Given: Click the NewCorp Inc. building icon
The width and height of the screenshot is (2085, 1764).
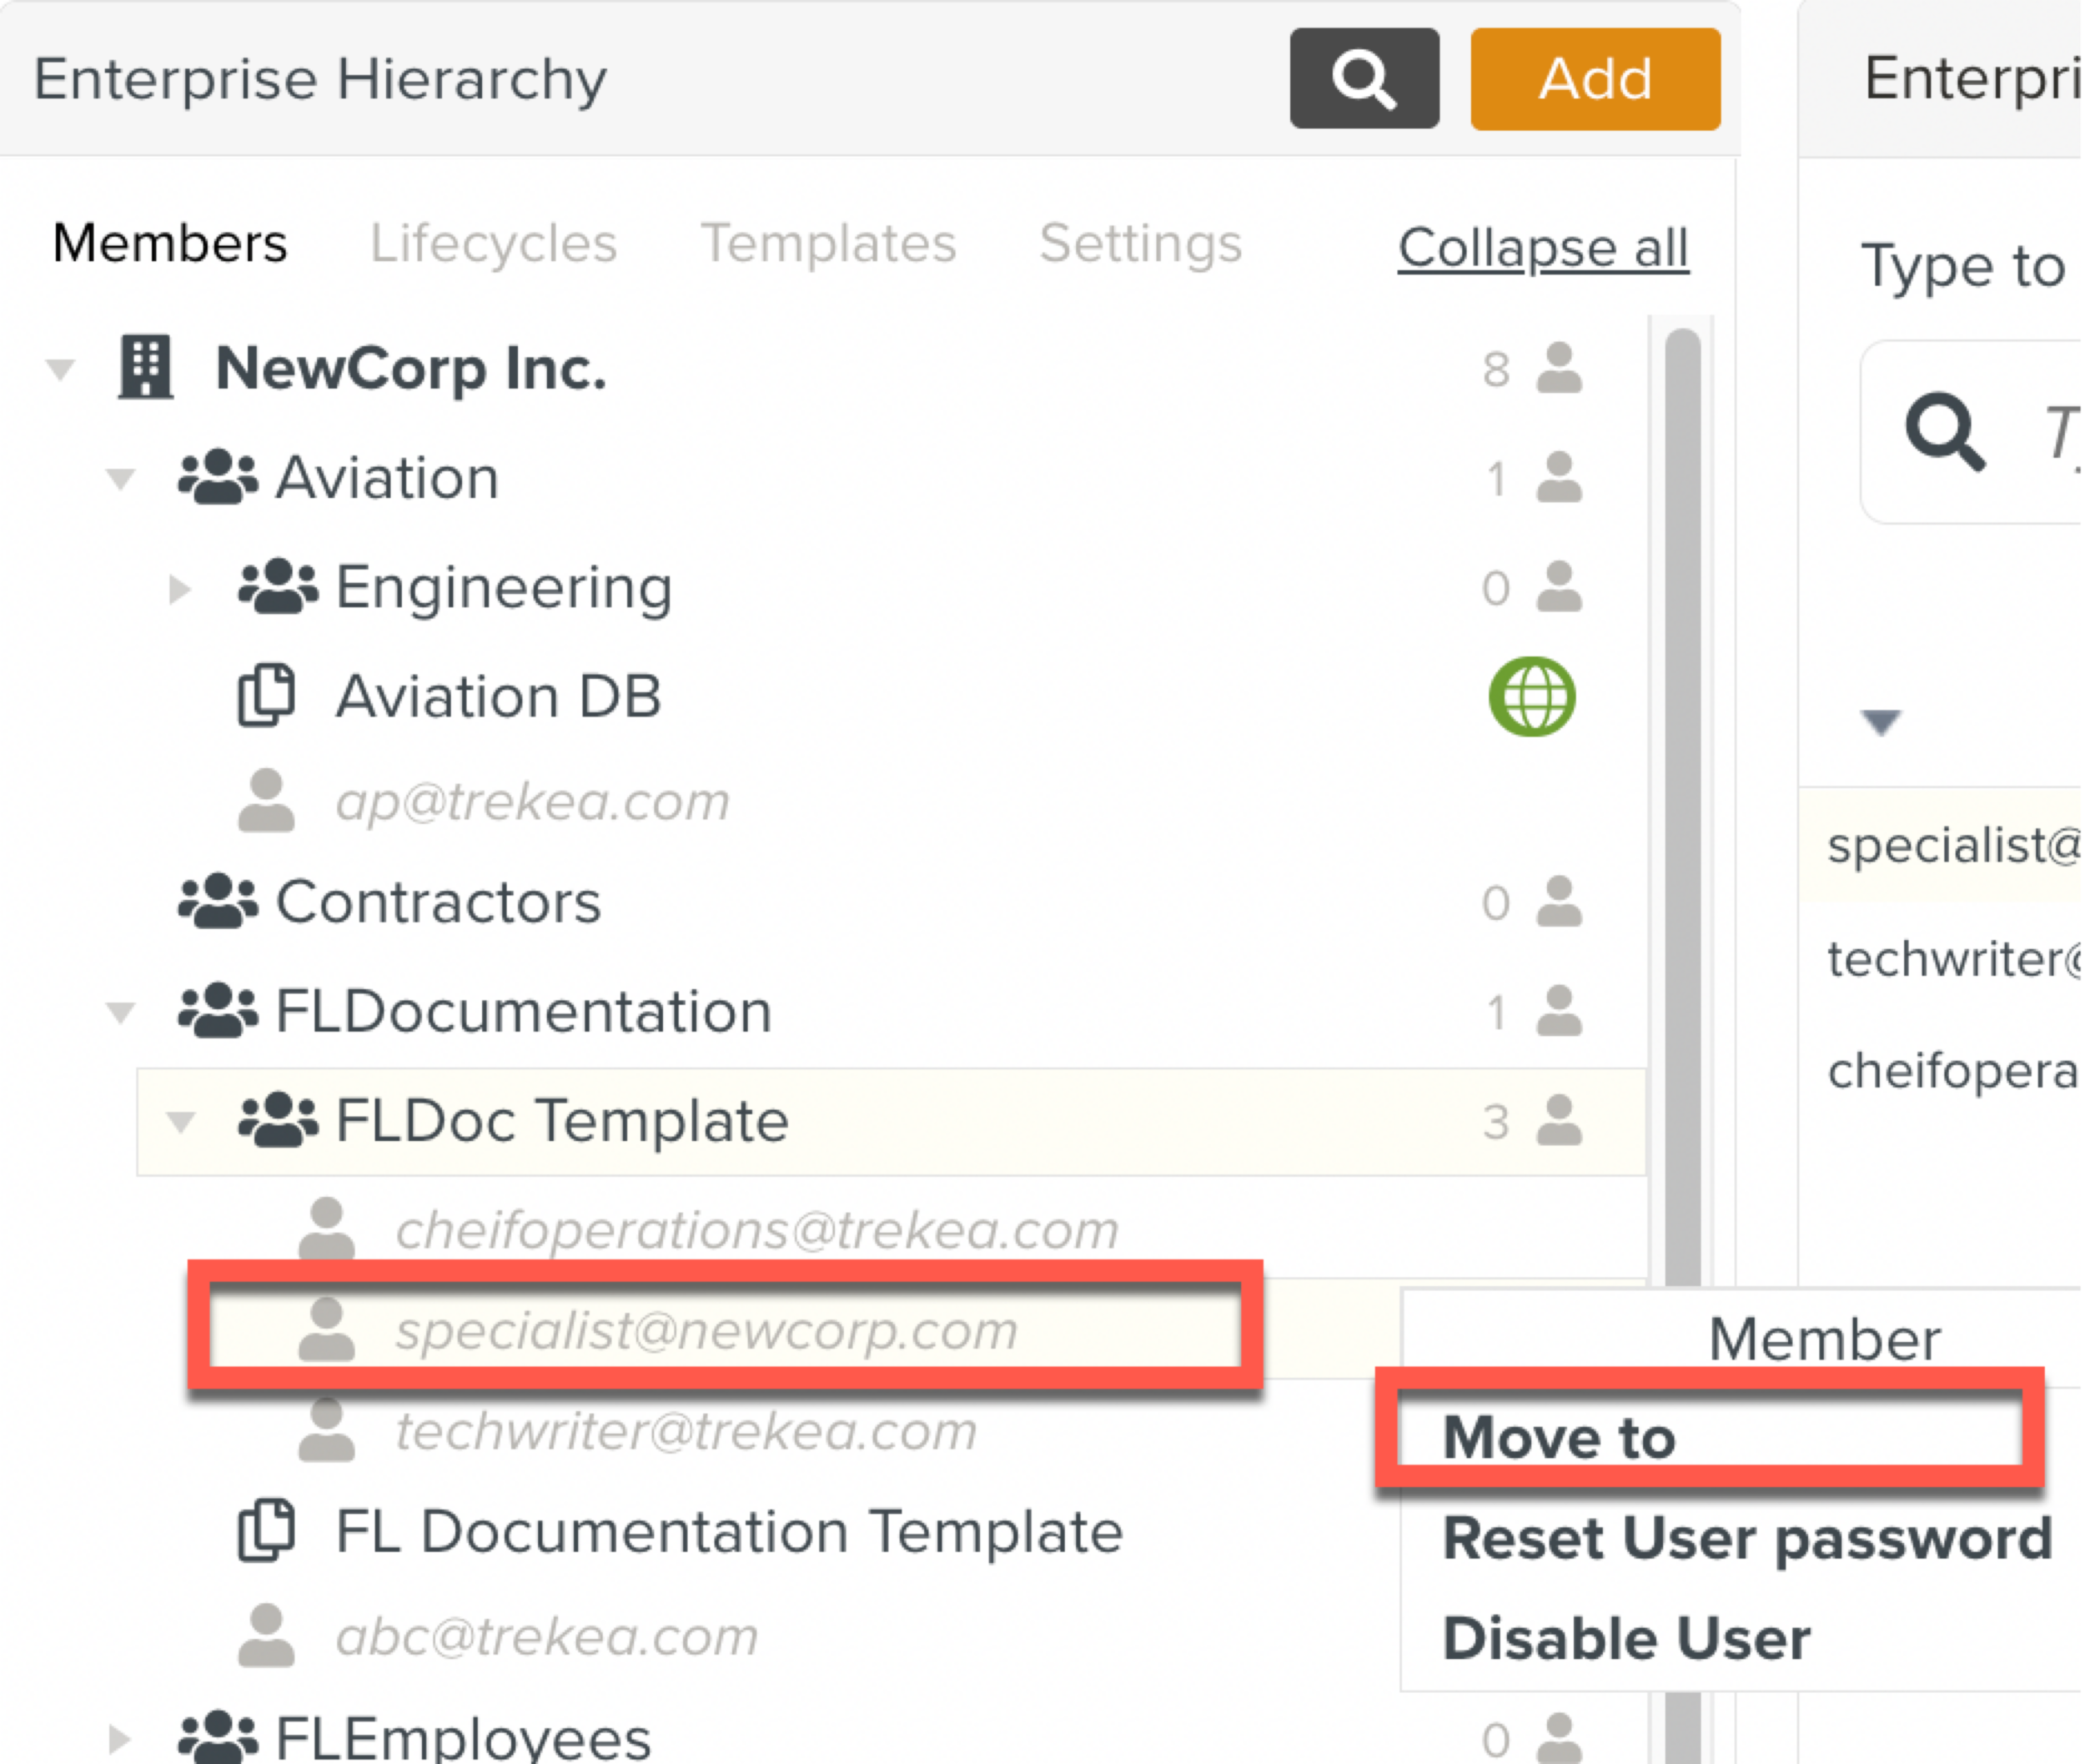Looking at the screenshot, I should coord(146,367).
